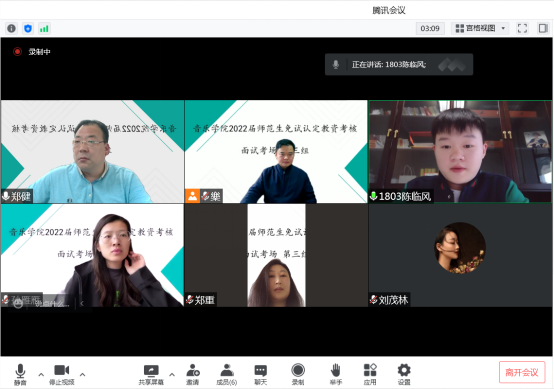Viewport: 554px width, 389px height.
Task: Open the meeting info icon
Action: coord(11,28)
